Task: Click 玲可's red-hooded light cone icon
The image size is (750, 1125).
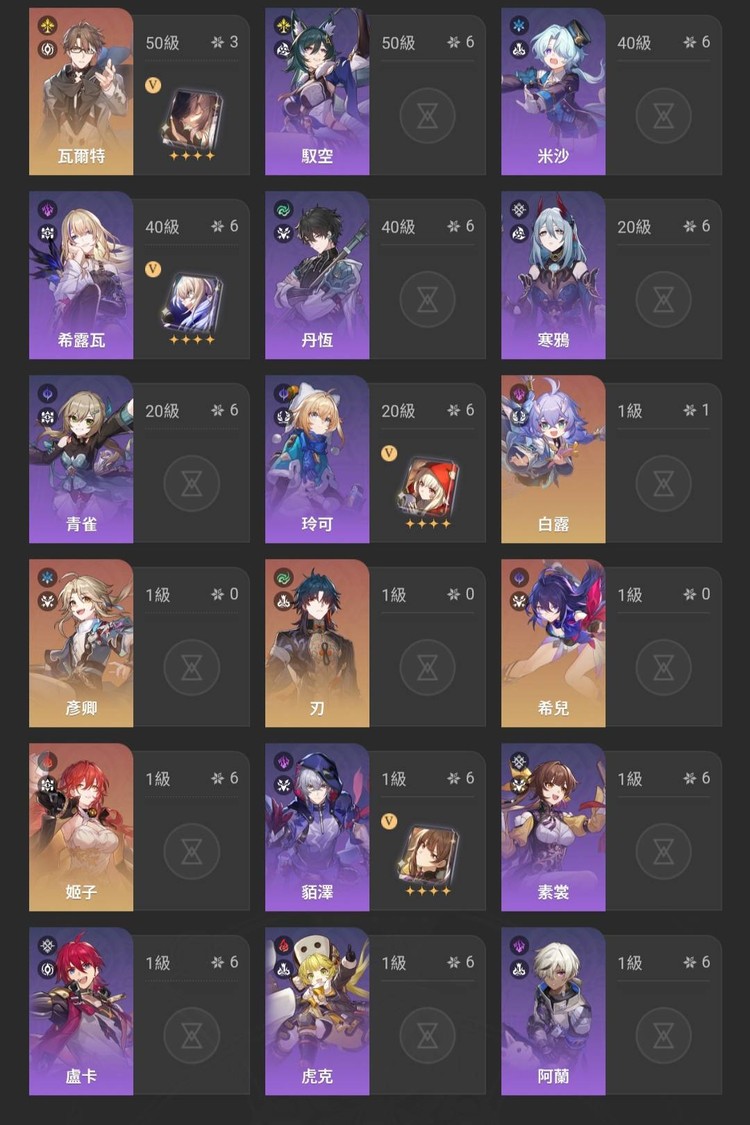Action: 427,488
